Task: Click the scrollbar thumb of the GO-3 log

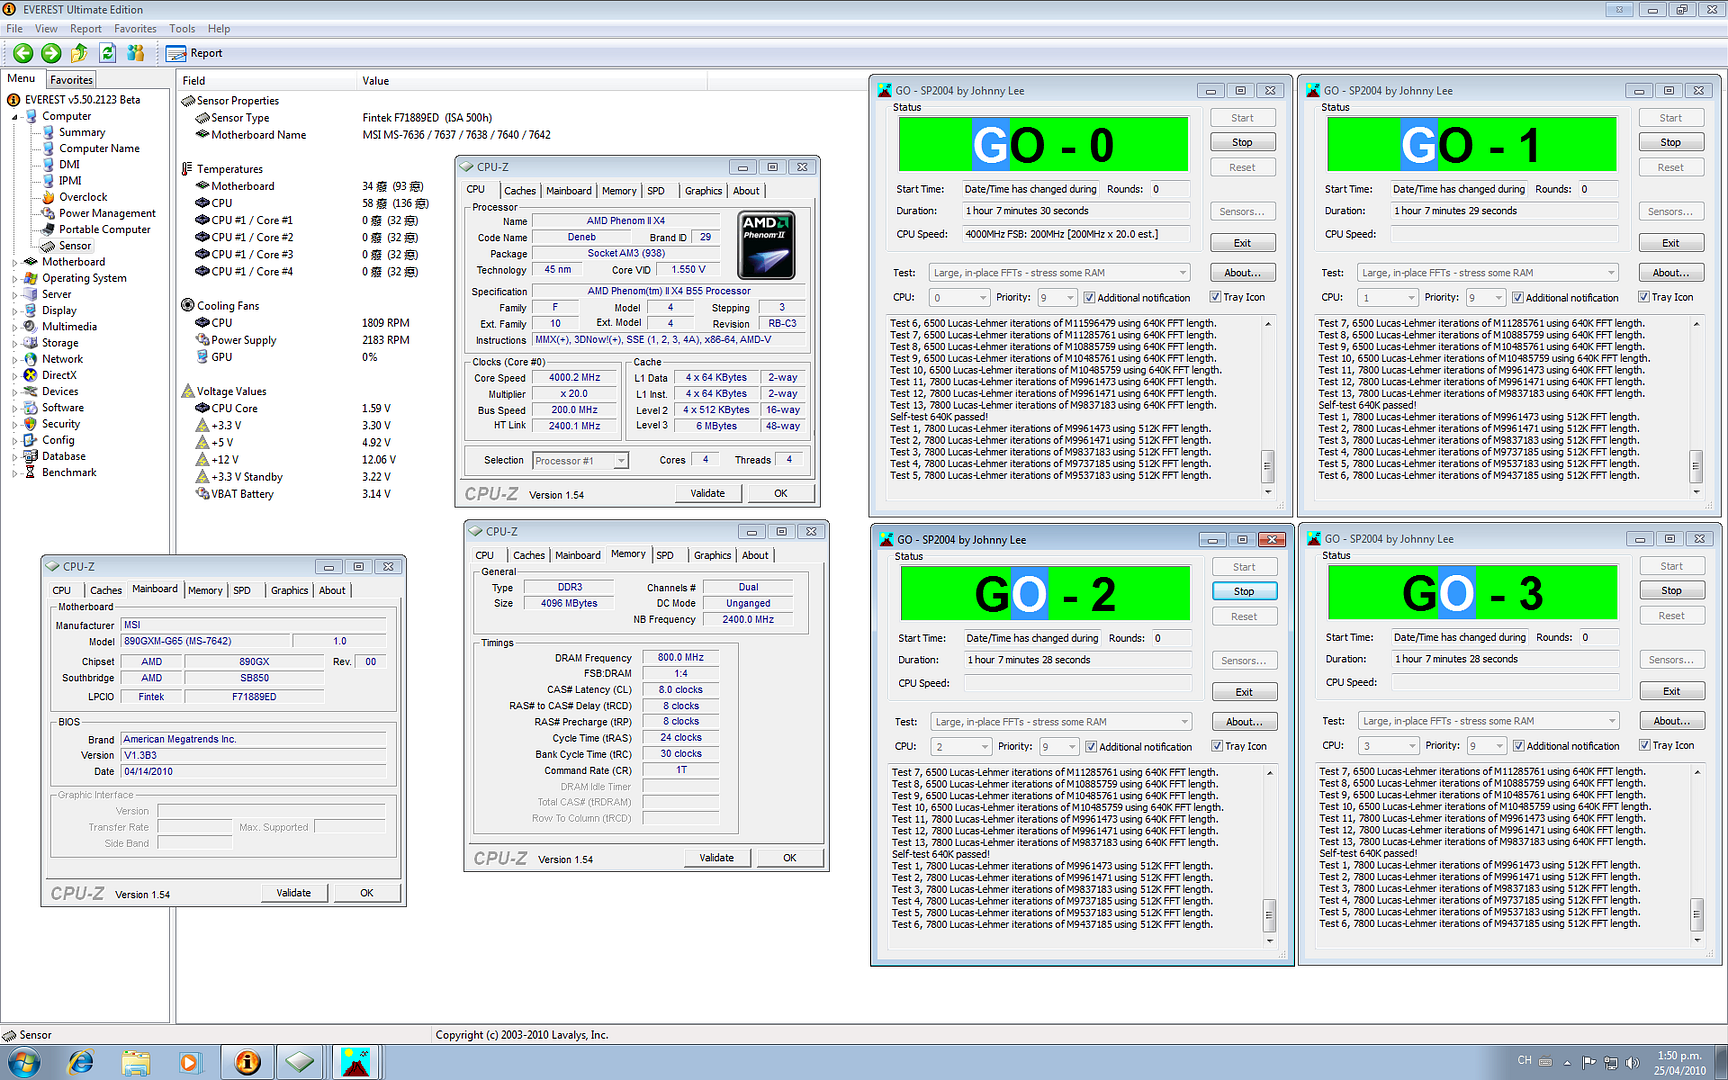Action: [x=1697, y=914]
